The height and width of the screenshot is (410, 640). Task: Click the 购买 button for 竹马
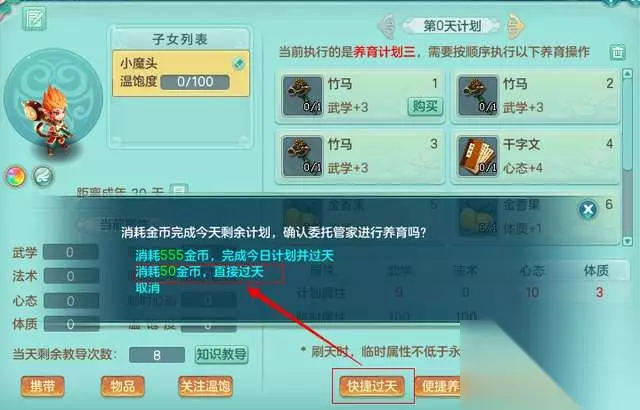(x=425, y=106)
